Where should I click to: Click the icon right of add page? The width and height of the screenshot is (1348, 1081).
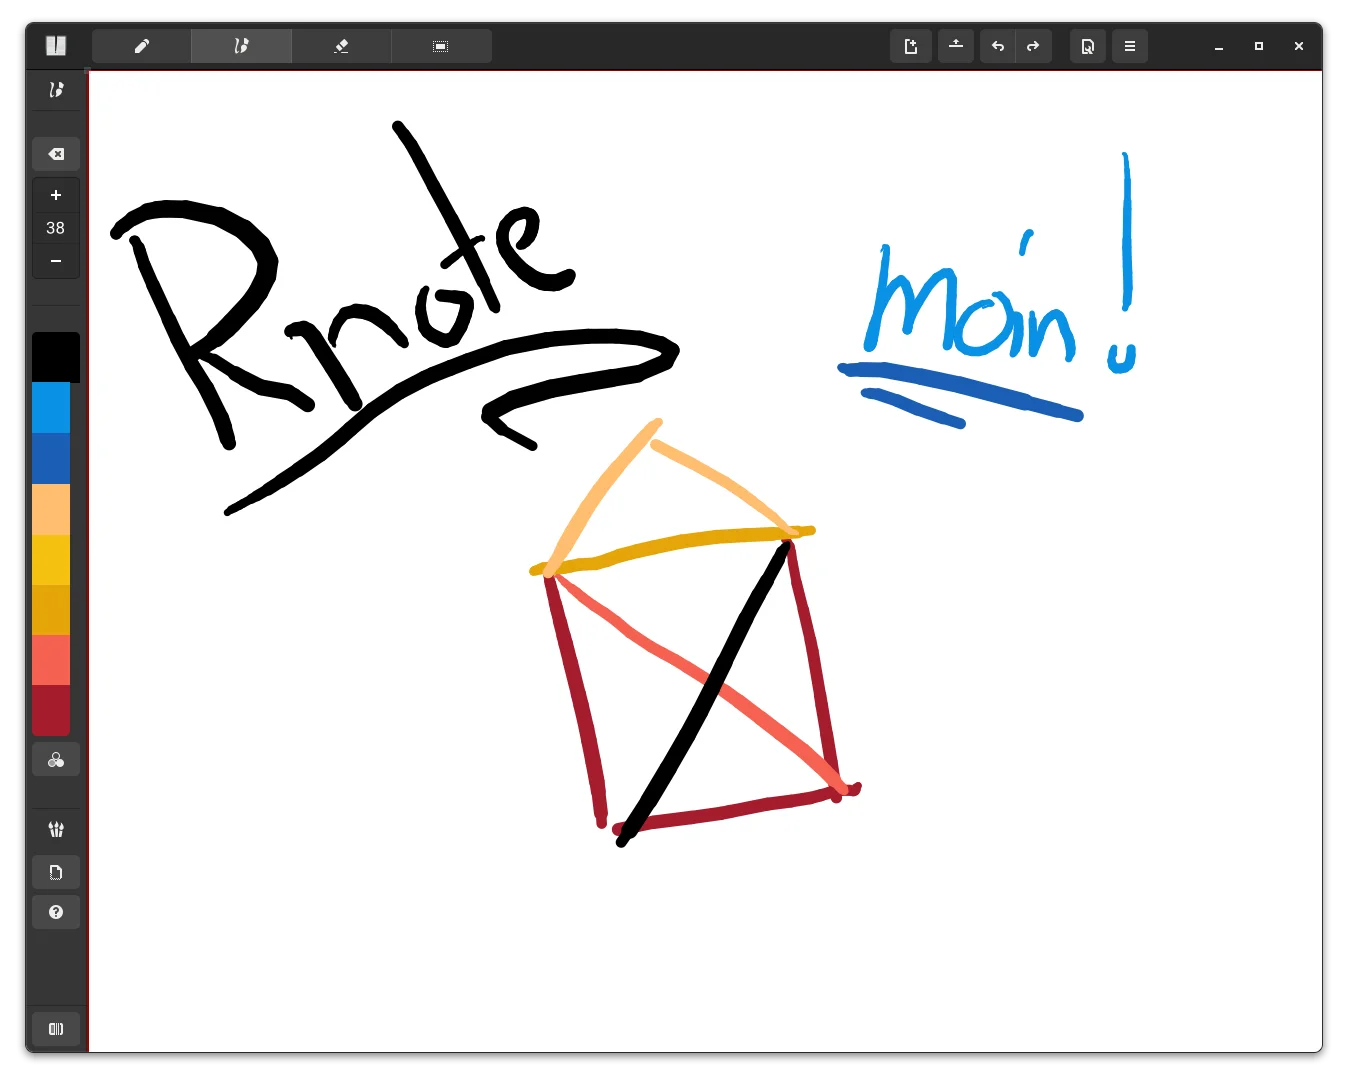click(x=956, y=46)
